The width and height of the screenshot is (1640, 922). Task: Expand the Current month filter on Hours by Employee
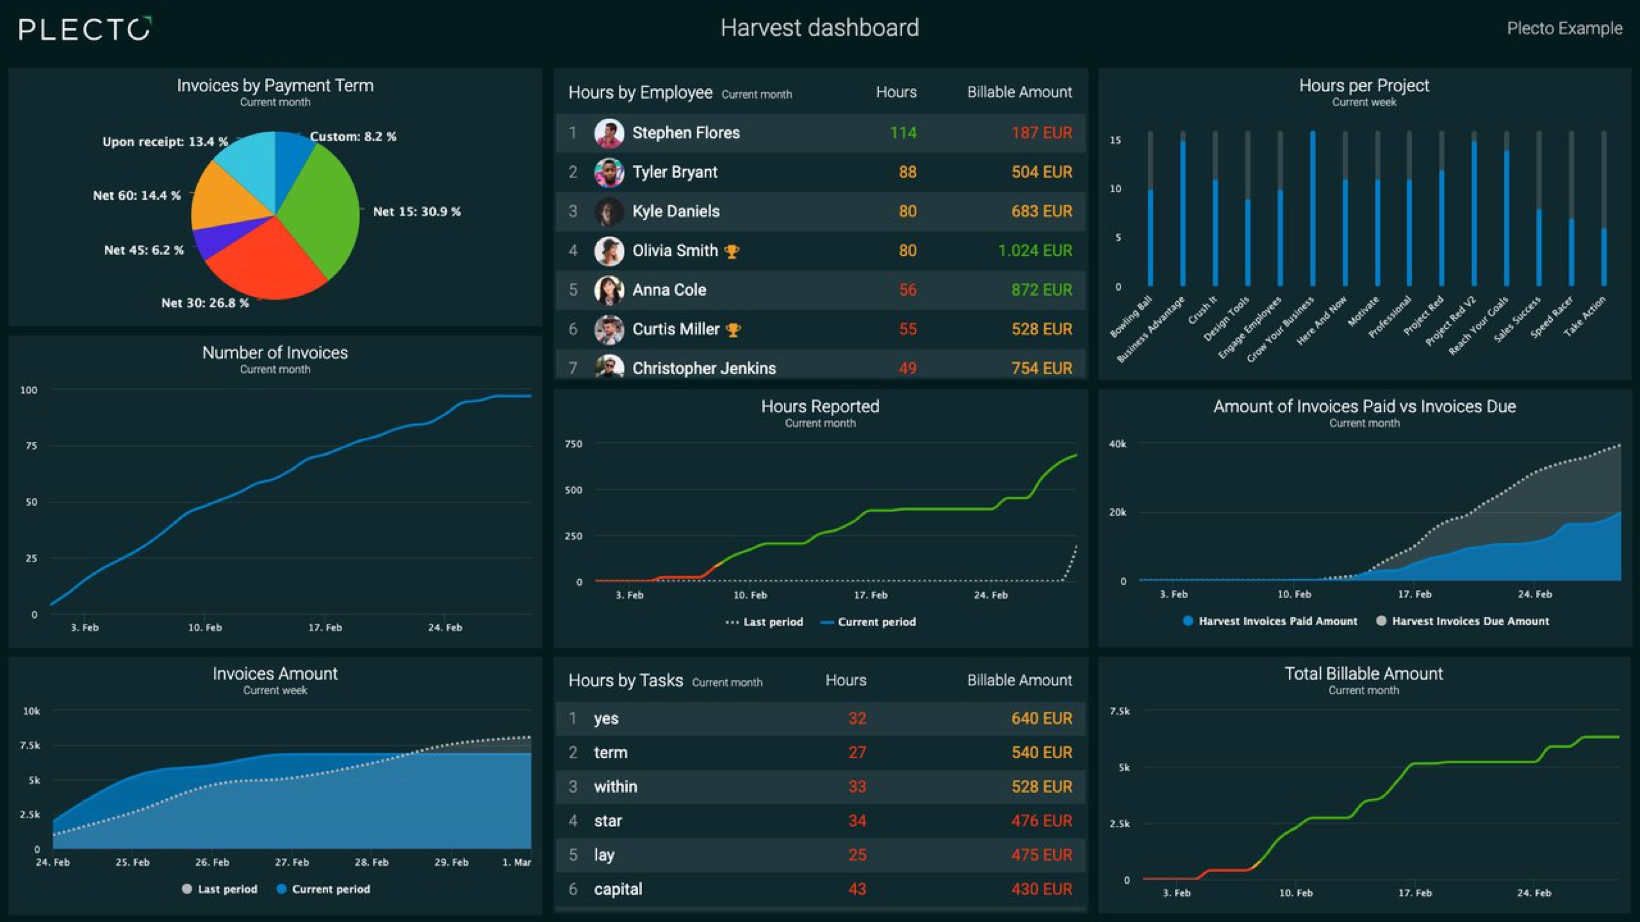pos(757,93)
